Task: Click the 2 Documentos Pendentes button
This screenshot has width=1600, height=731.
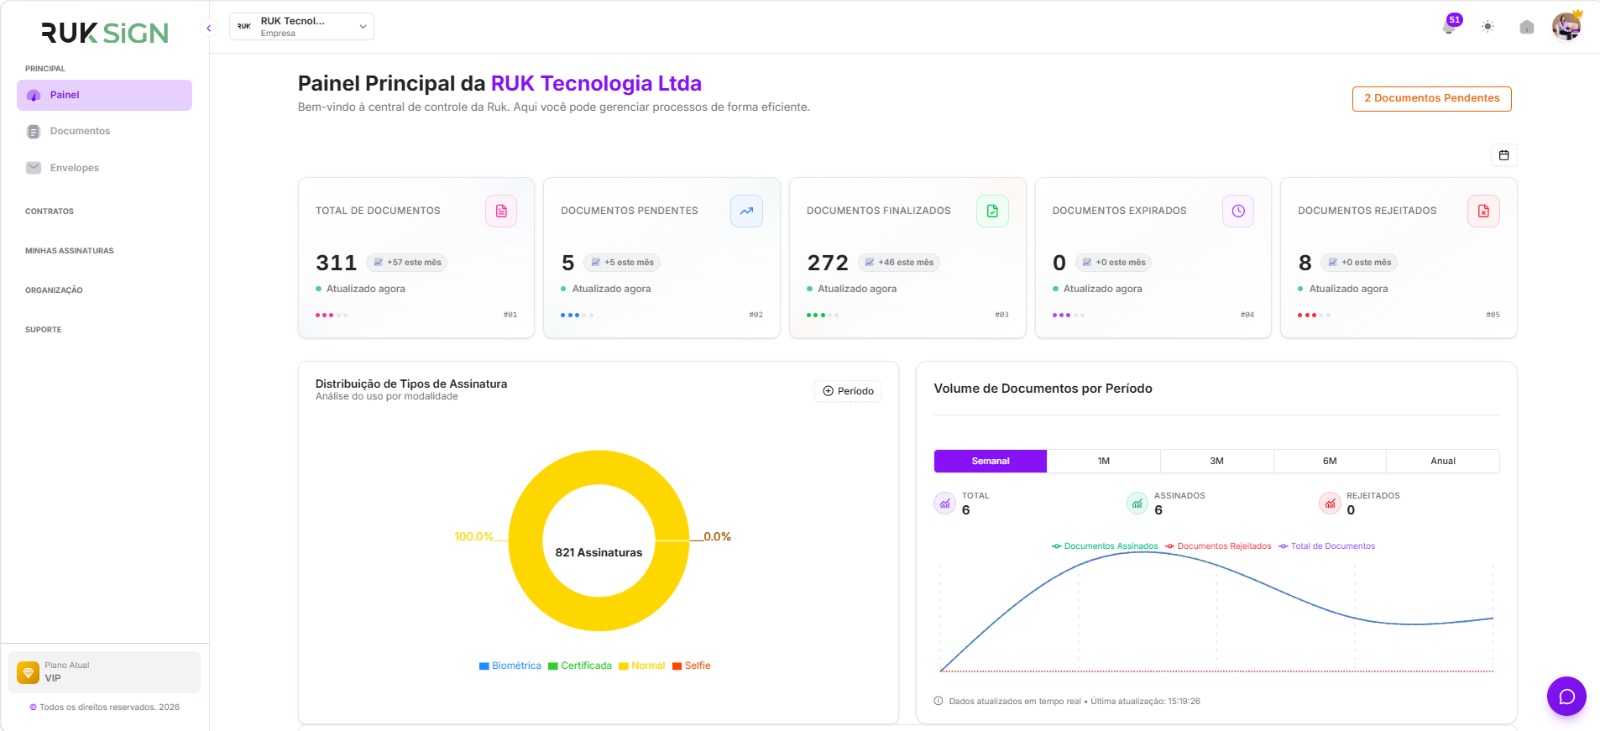Action: [1432, 98]
